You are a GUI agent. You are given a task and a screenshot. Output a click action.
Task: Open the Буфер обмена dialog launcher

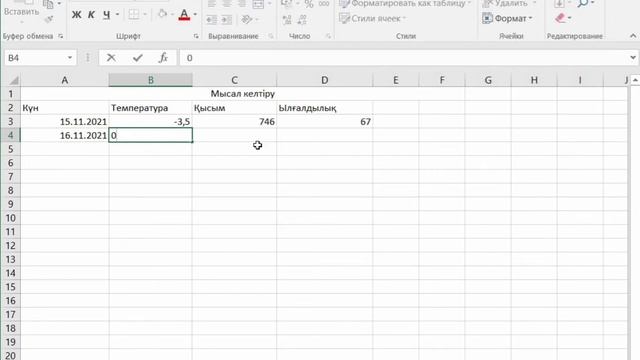pyautogui.click(x=61, y=36)
